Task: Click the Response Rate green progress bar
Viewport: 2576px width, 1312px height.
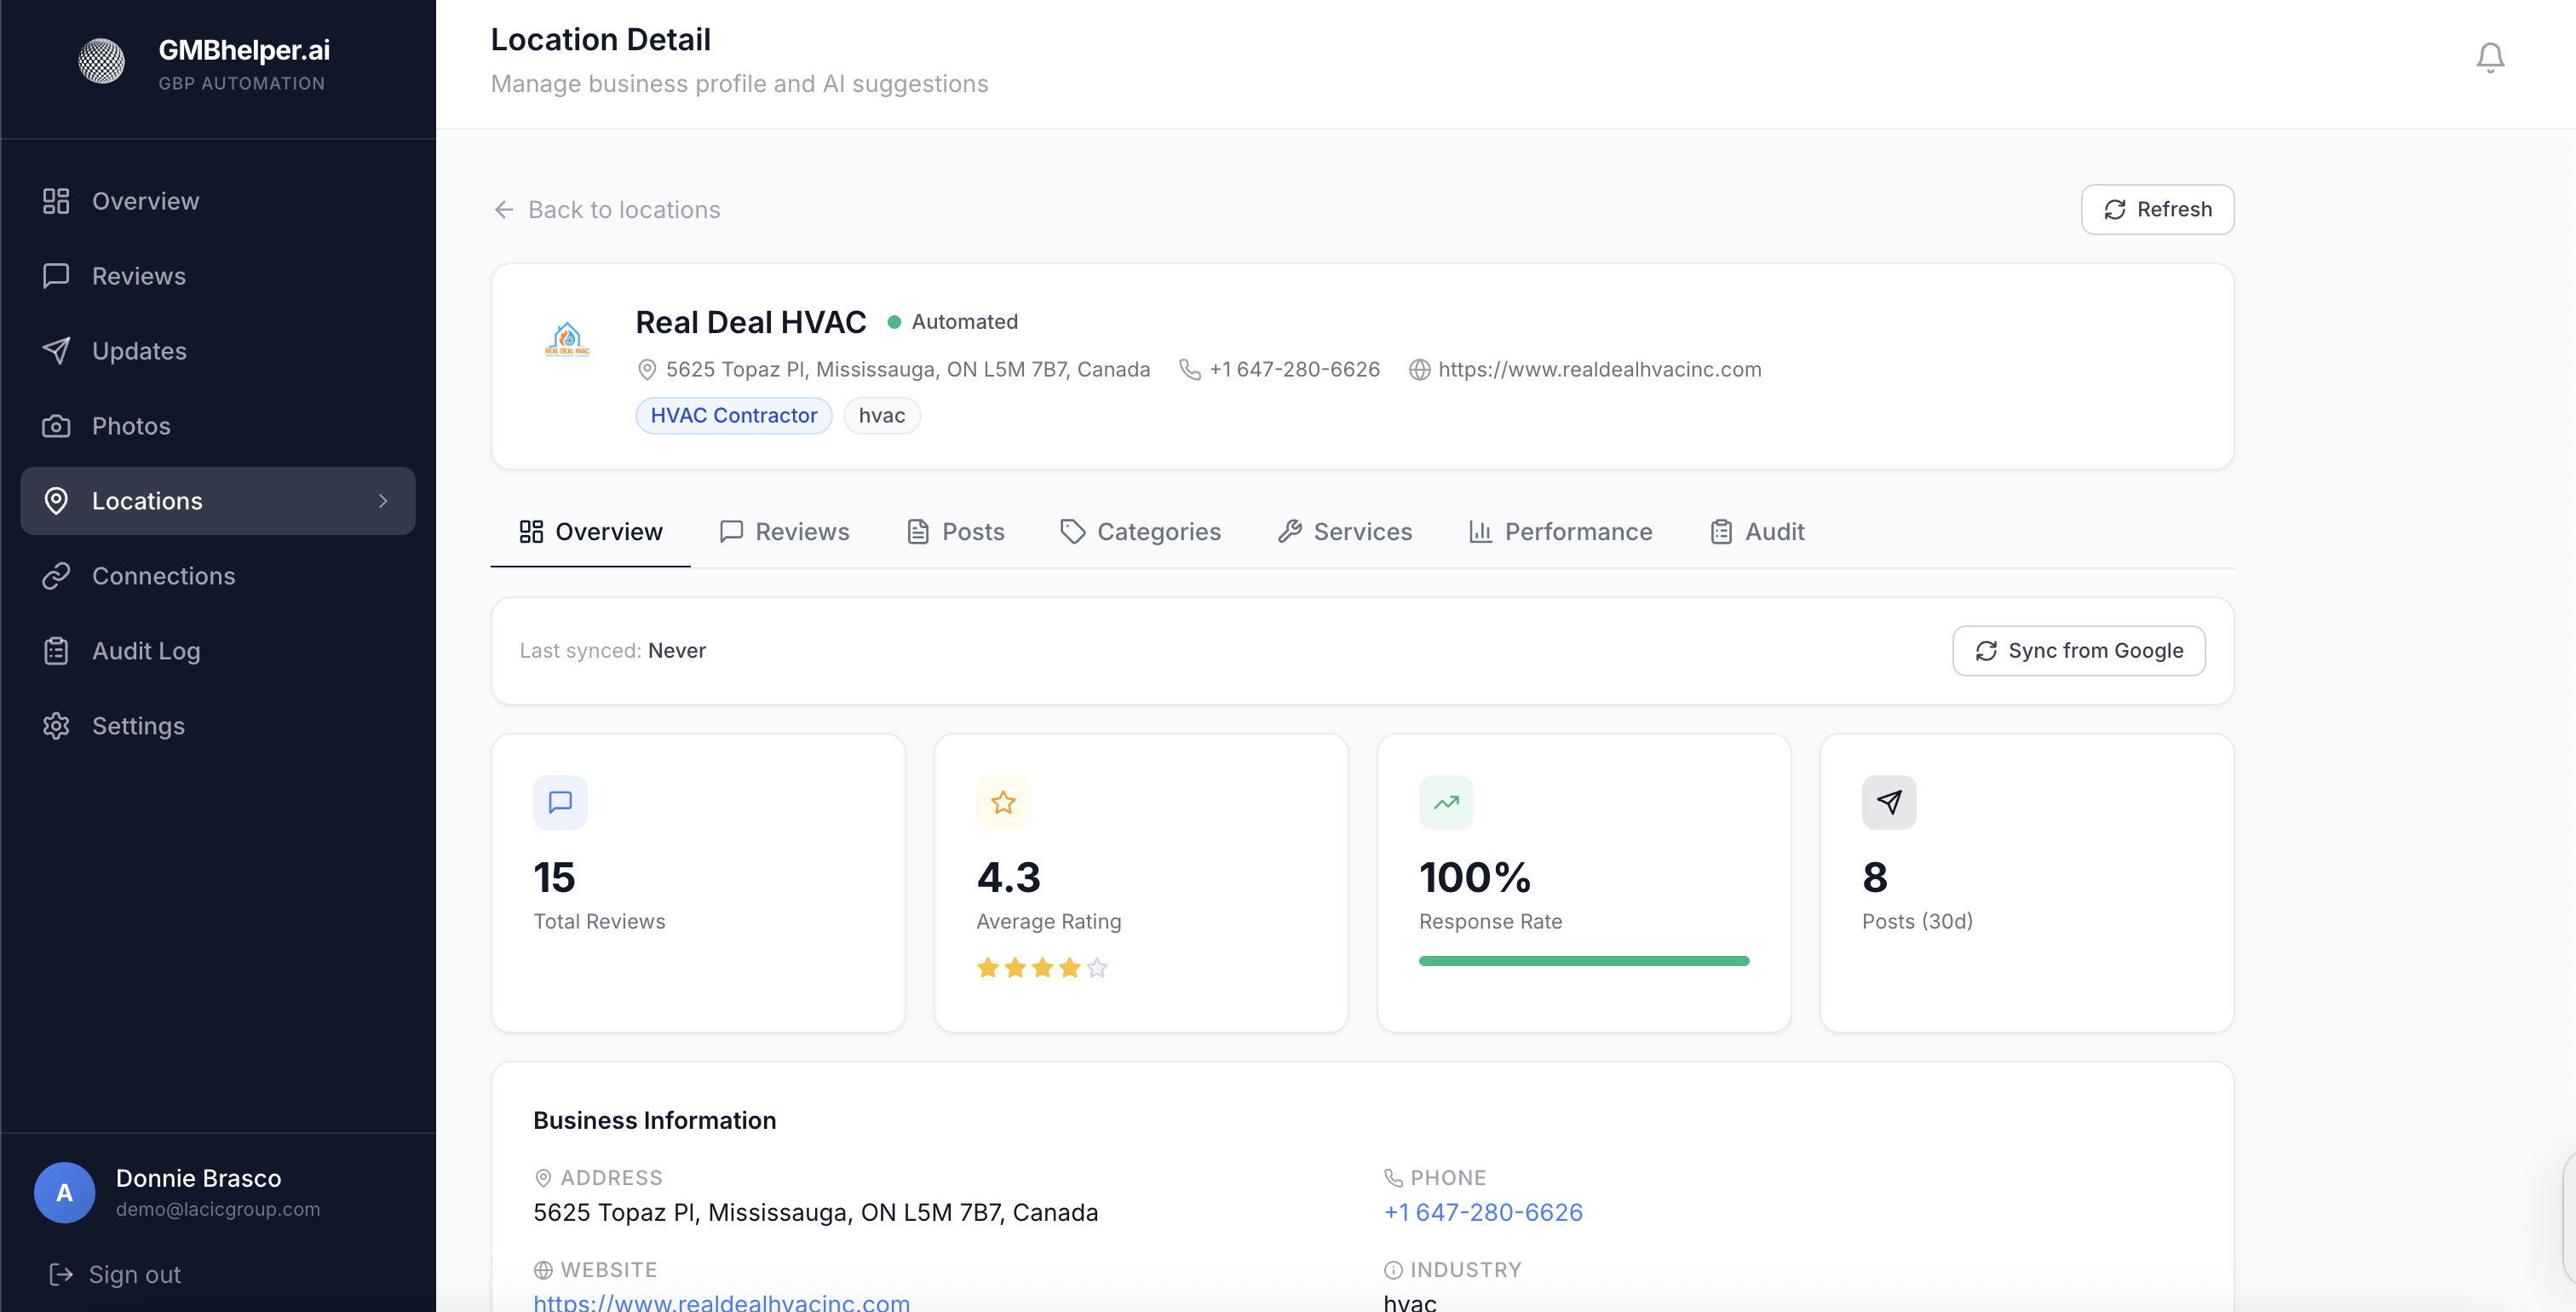Action: tap(1583, 961)
